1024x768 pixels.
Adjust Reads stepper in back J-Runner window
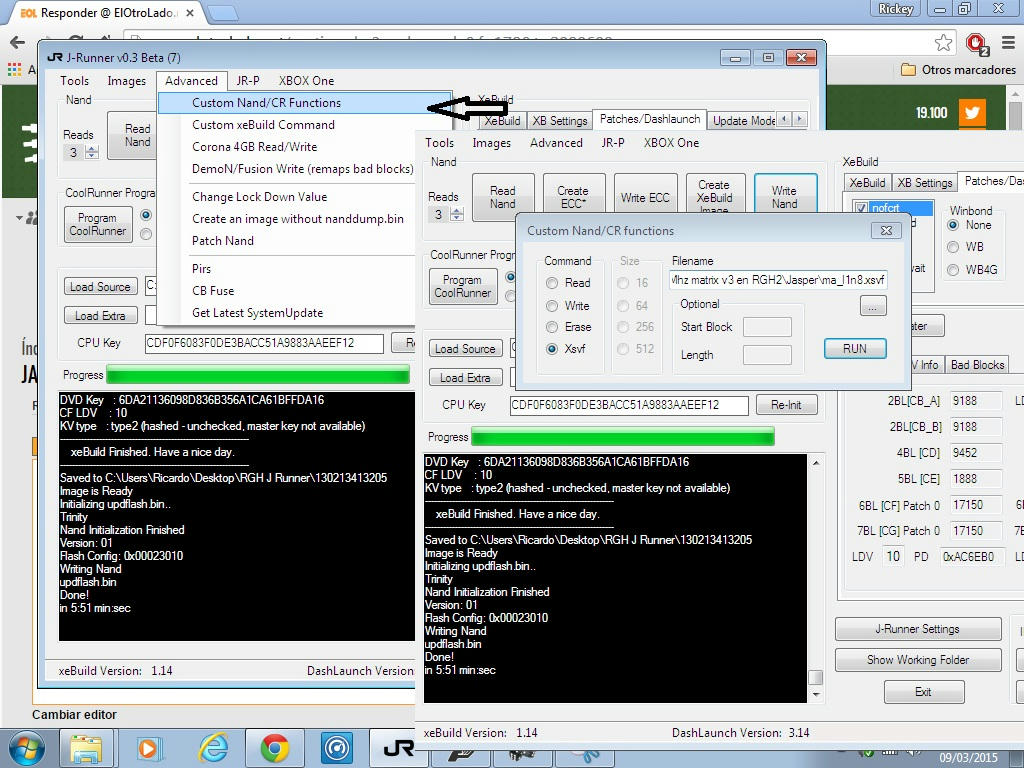coord(92,152)
